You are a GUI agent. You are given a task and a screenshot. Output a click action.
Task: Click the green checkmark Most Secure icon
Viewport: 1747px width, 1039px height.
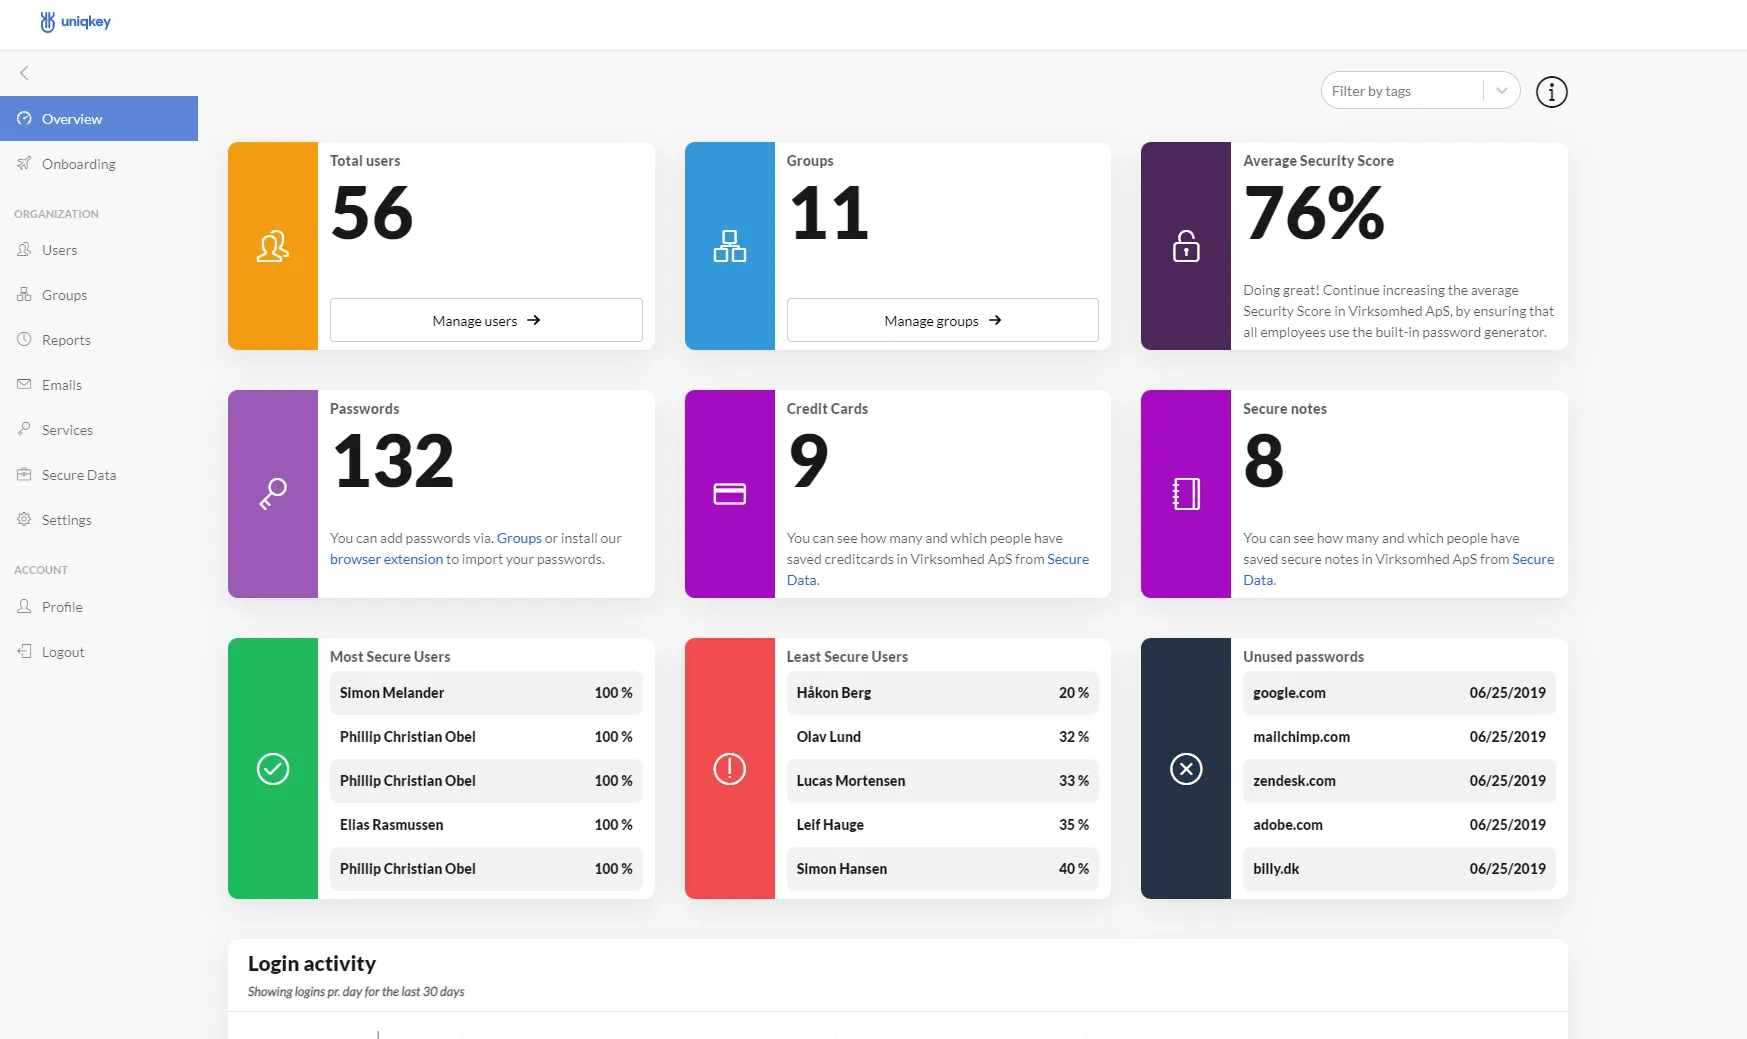pyautogui.click(x=273, y=768)
